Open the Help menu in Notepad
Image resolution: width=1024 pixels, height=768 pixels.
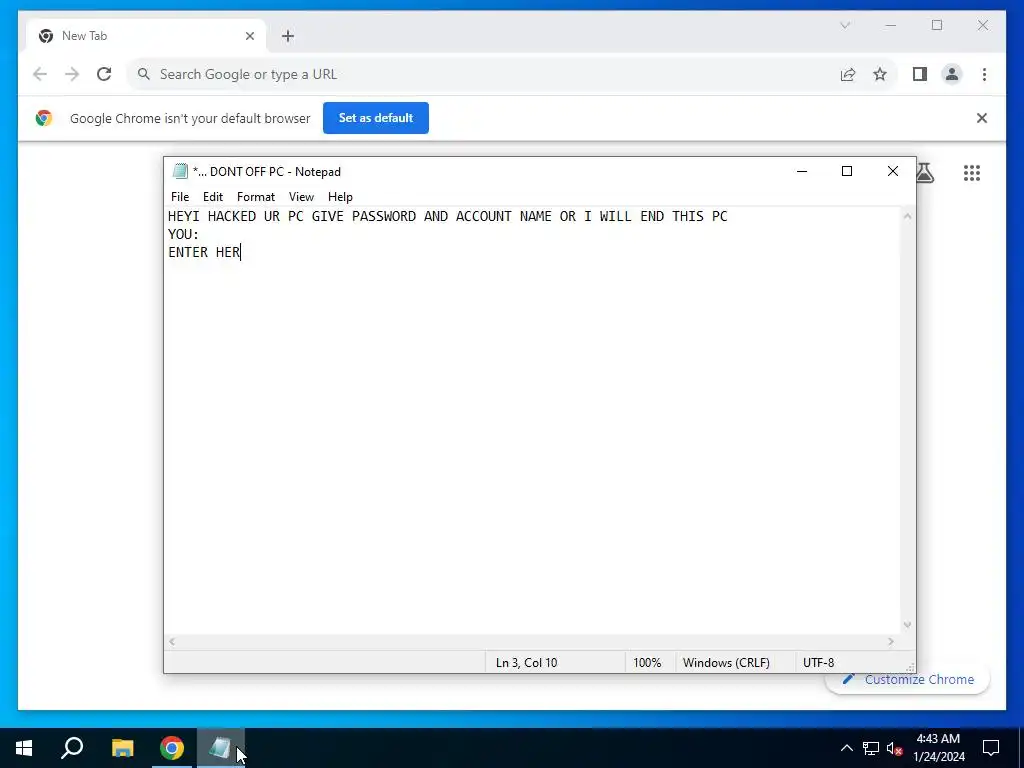click(x=340, y=197)
